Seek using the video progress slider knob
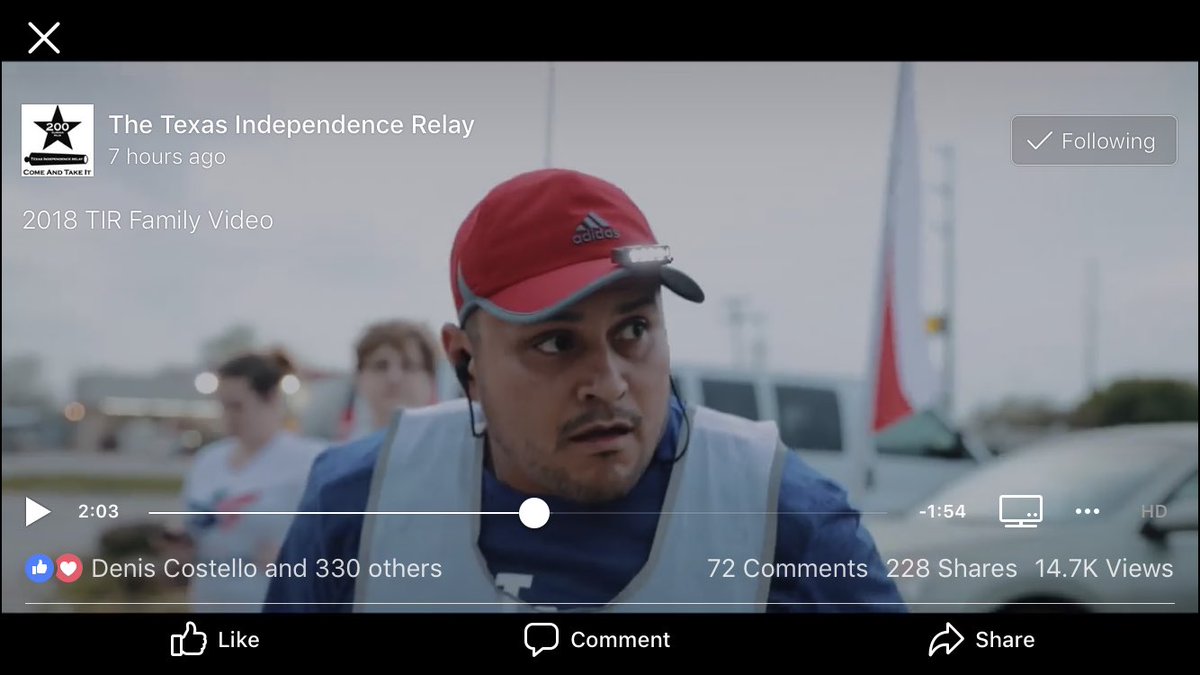 pos(534,513)
